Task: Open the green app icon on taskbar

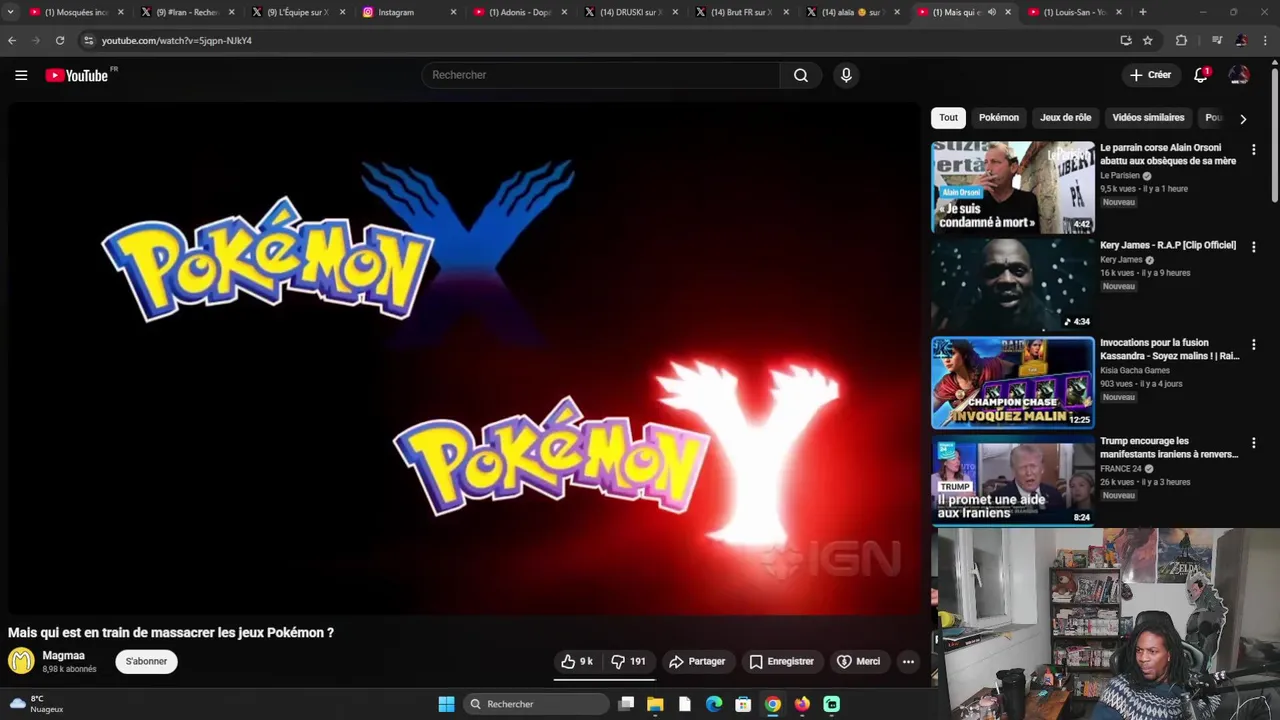Action: tap(831, 704)
